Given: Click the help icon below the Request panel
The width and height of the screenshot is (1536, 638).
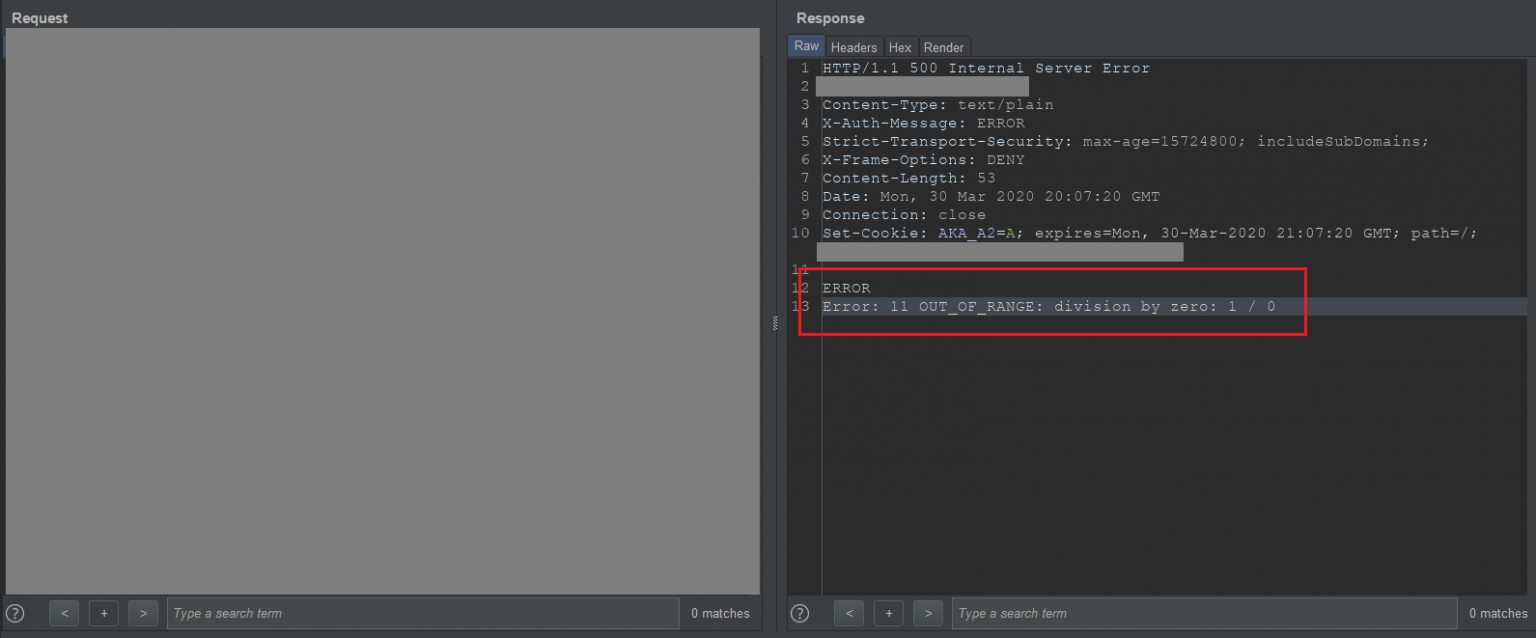Looking at the screenshot, I should tap(14, 613).
